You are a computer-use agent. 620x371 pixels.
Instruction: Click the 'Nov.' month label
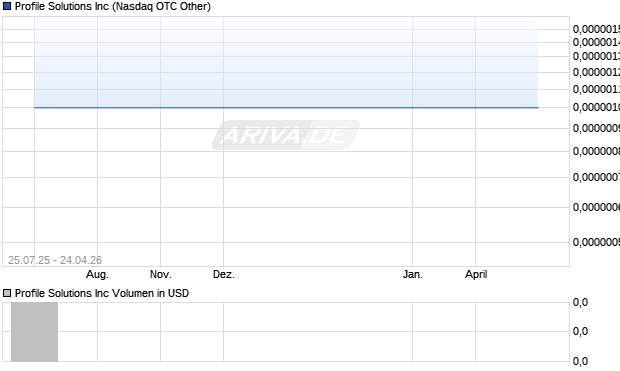pyautogui.click(x=161, y=274)
